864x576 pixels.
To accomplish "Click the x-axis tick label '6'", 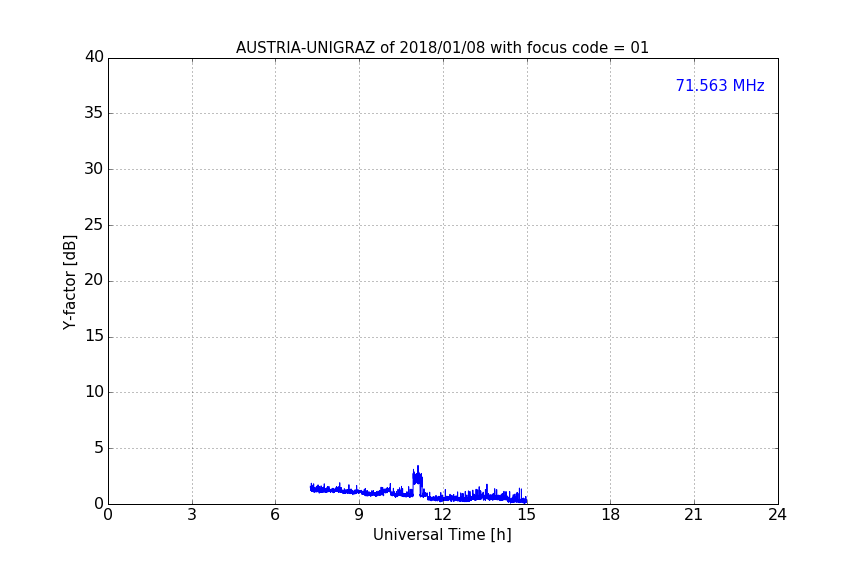I will 275,515.
